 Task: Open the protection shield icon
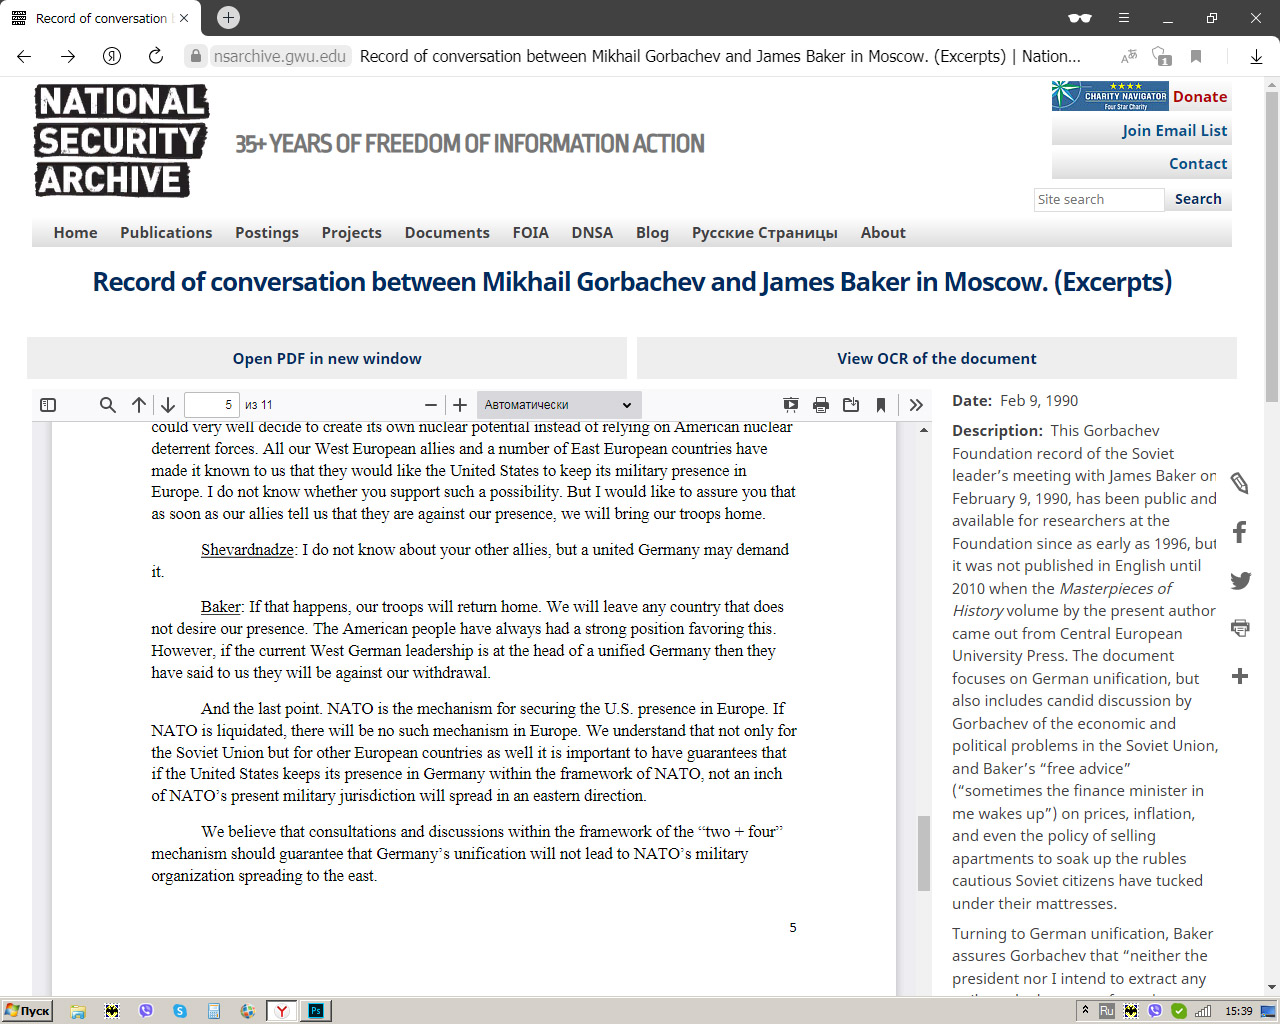pyautogui.click(x=1161, y=56)
